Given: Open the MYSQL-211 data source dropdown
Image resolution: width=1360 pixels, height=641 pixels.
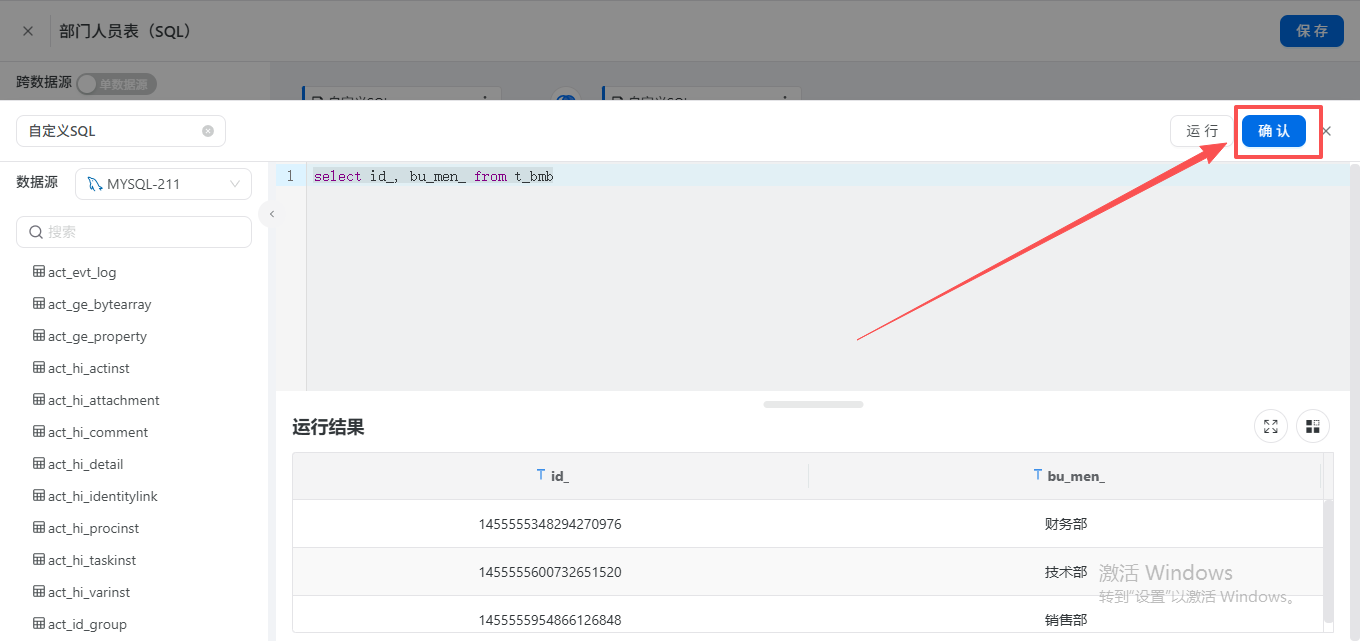Looking at the screenshot, I should [x=164, y=184].
